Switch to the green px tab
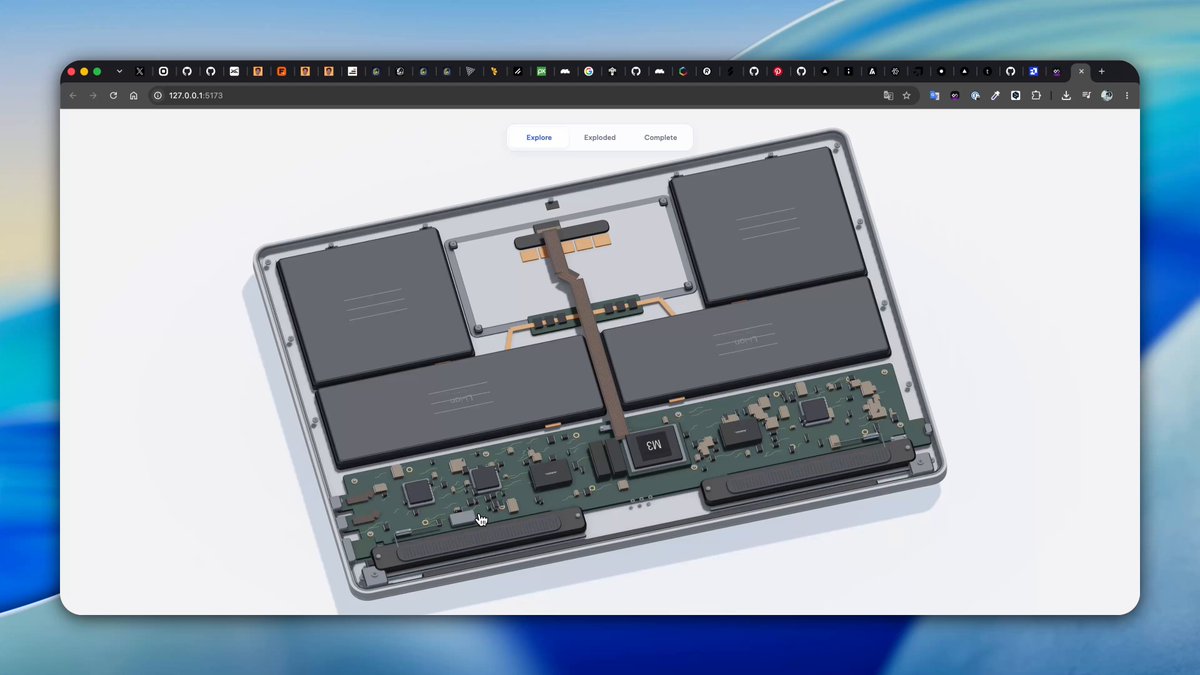Image resolution: width=1200 pixels, height=675 pixels. [x=541, y=71]
